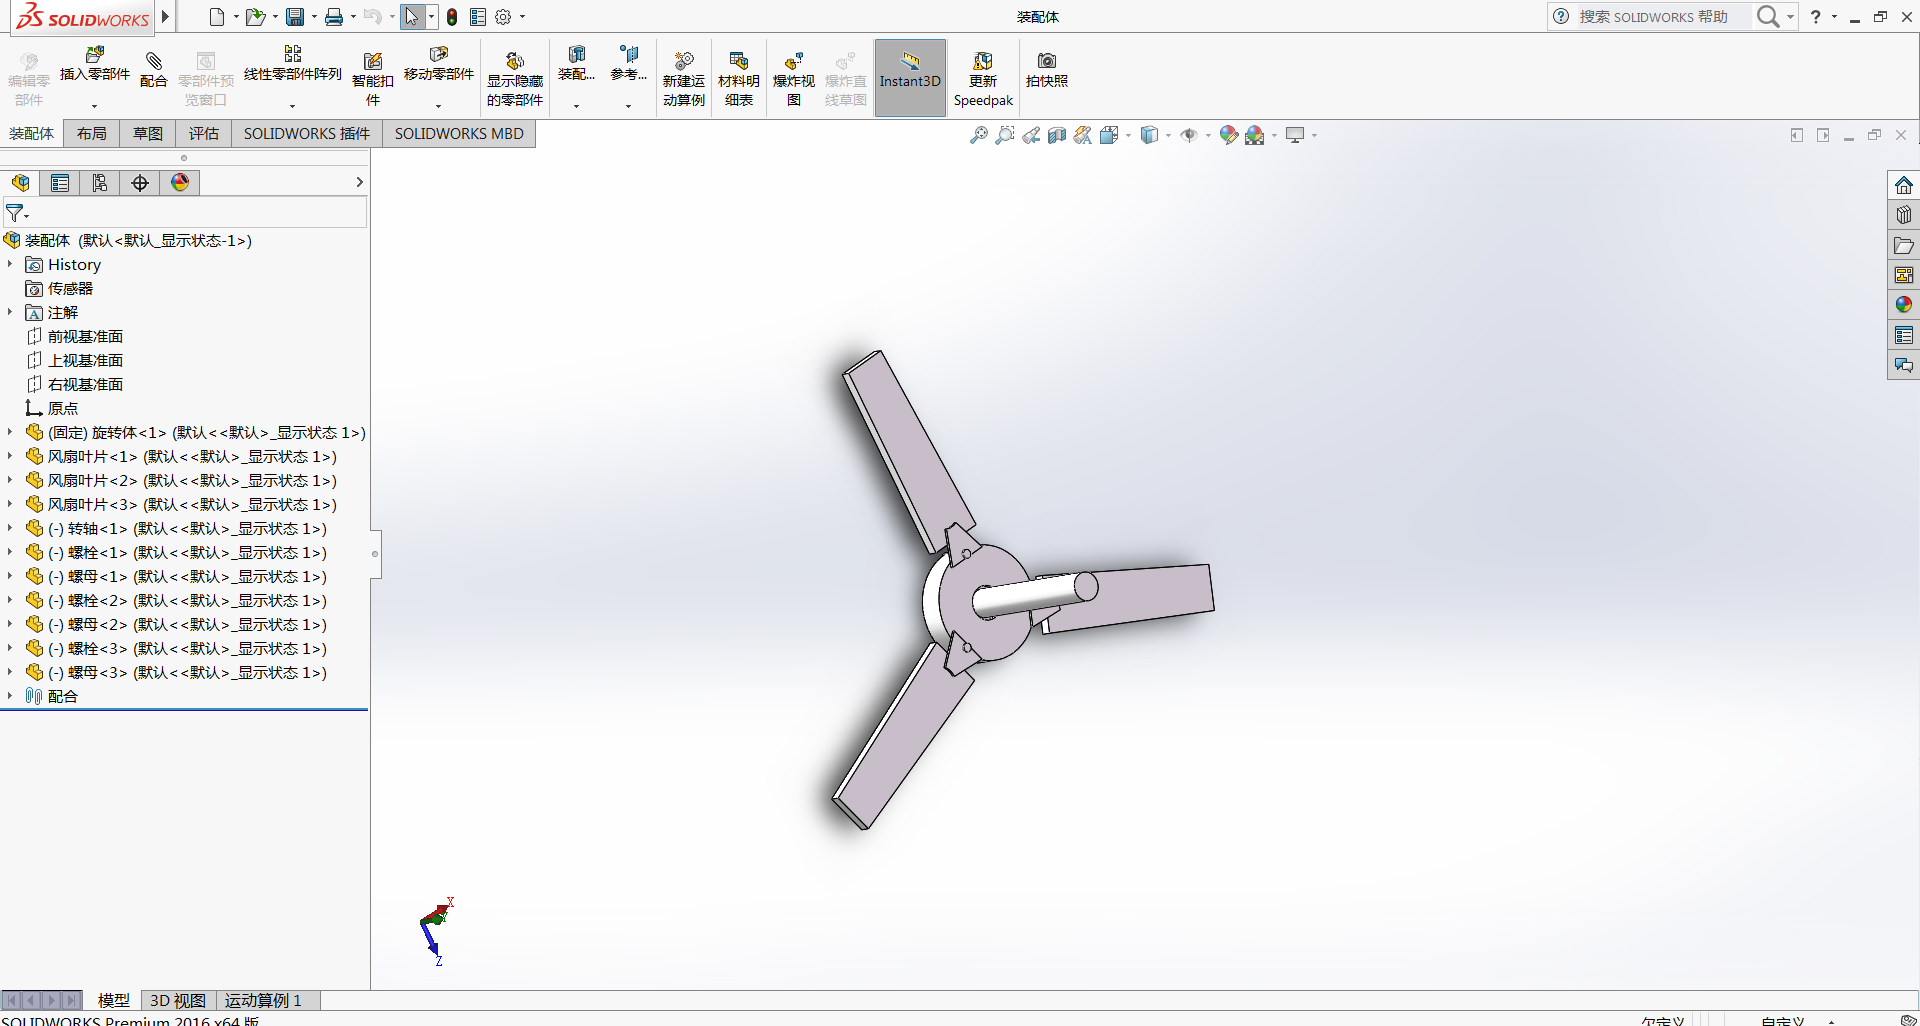The height and width of the screenshot is (1026, 1920).
Task: Select 移动零部件 Move Component tool
Action: [439, 64]
